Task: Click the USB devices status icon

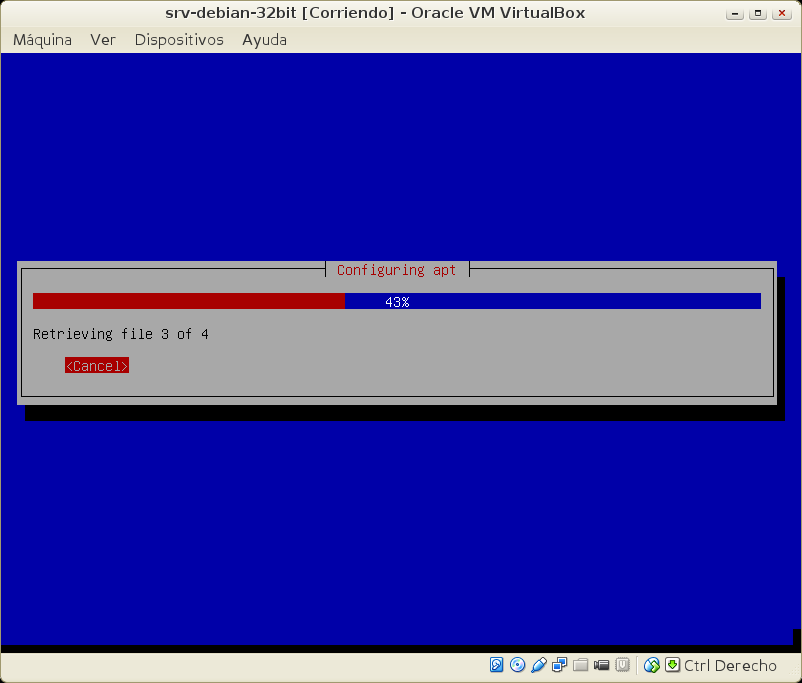Action: pos(538,665)
